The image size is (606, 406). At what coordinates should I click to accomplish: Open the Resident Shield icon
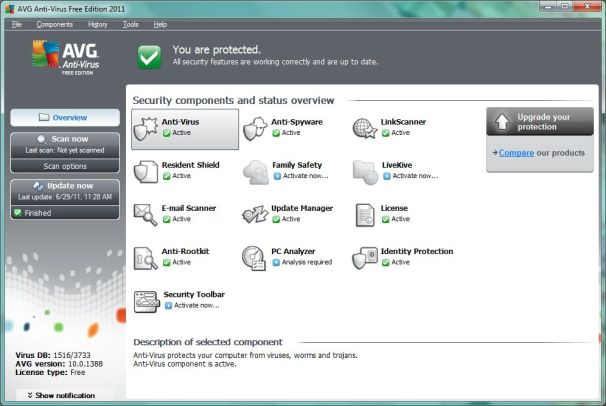click(146, 172)
